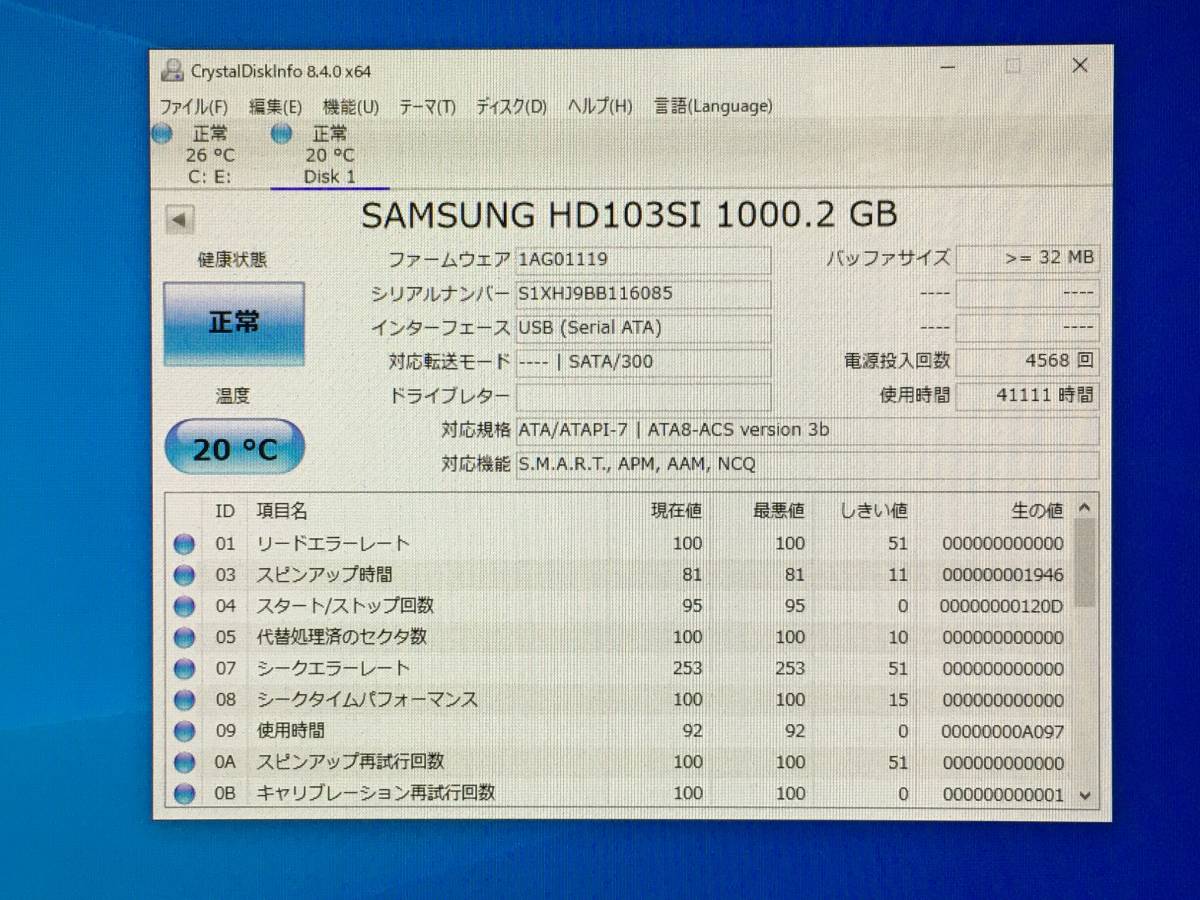Viewport: 1200px width, 900px height.
Task: Click the リードエラーレート row name
Action: (334, 544)
